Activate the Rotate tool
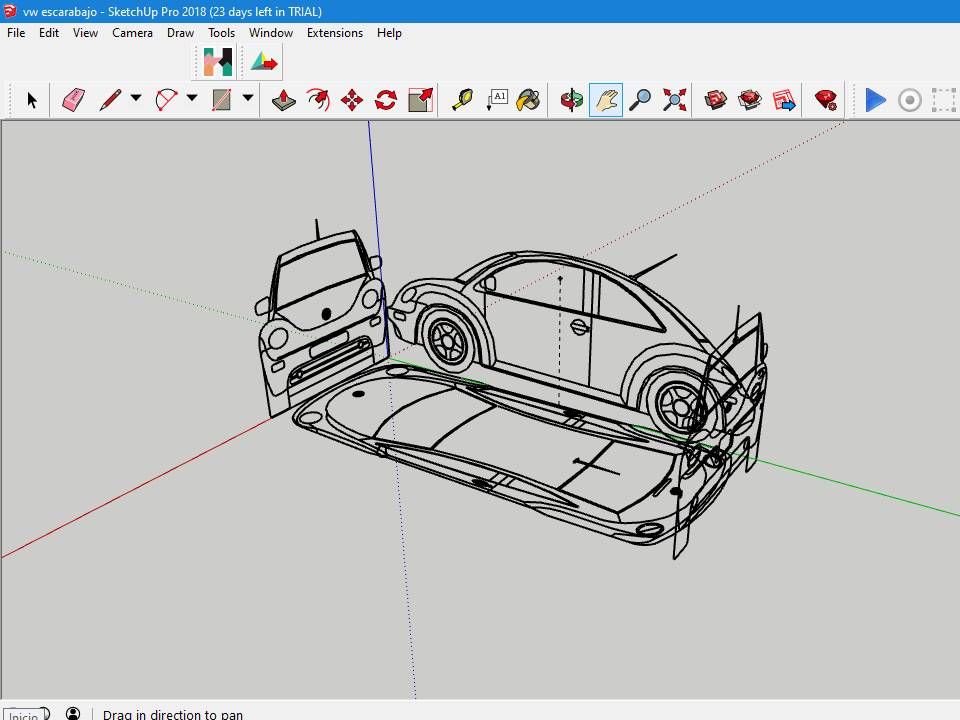Viewport: 960px width, 720px height. pyautogui.click(x=386, y=100)
